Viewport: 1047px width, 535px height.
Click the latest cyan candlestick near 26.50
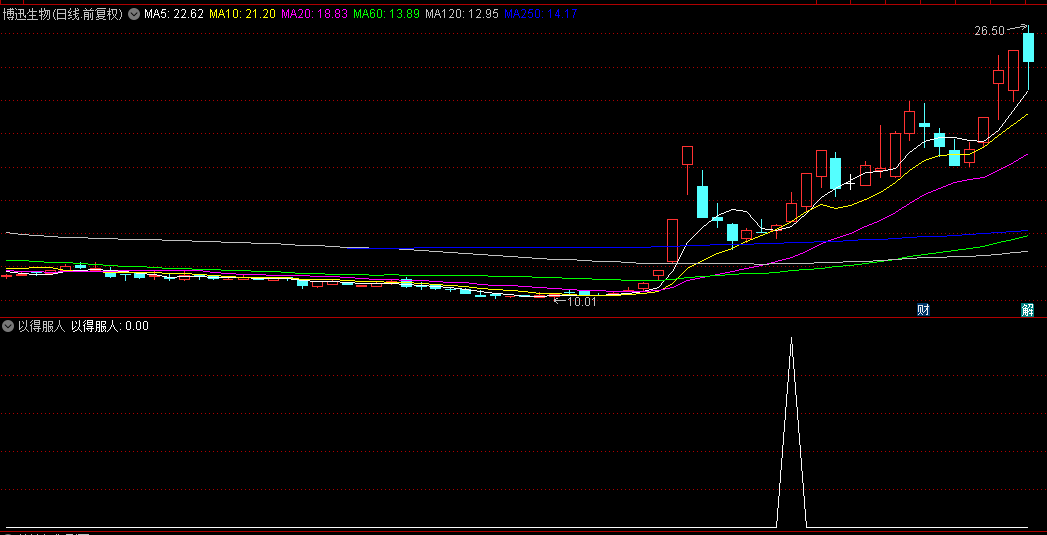1028,47
